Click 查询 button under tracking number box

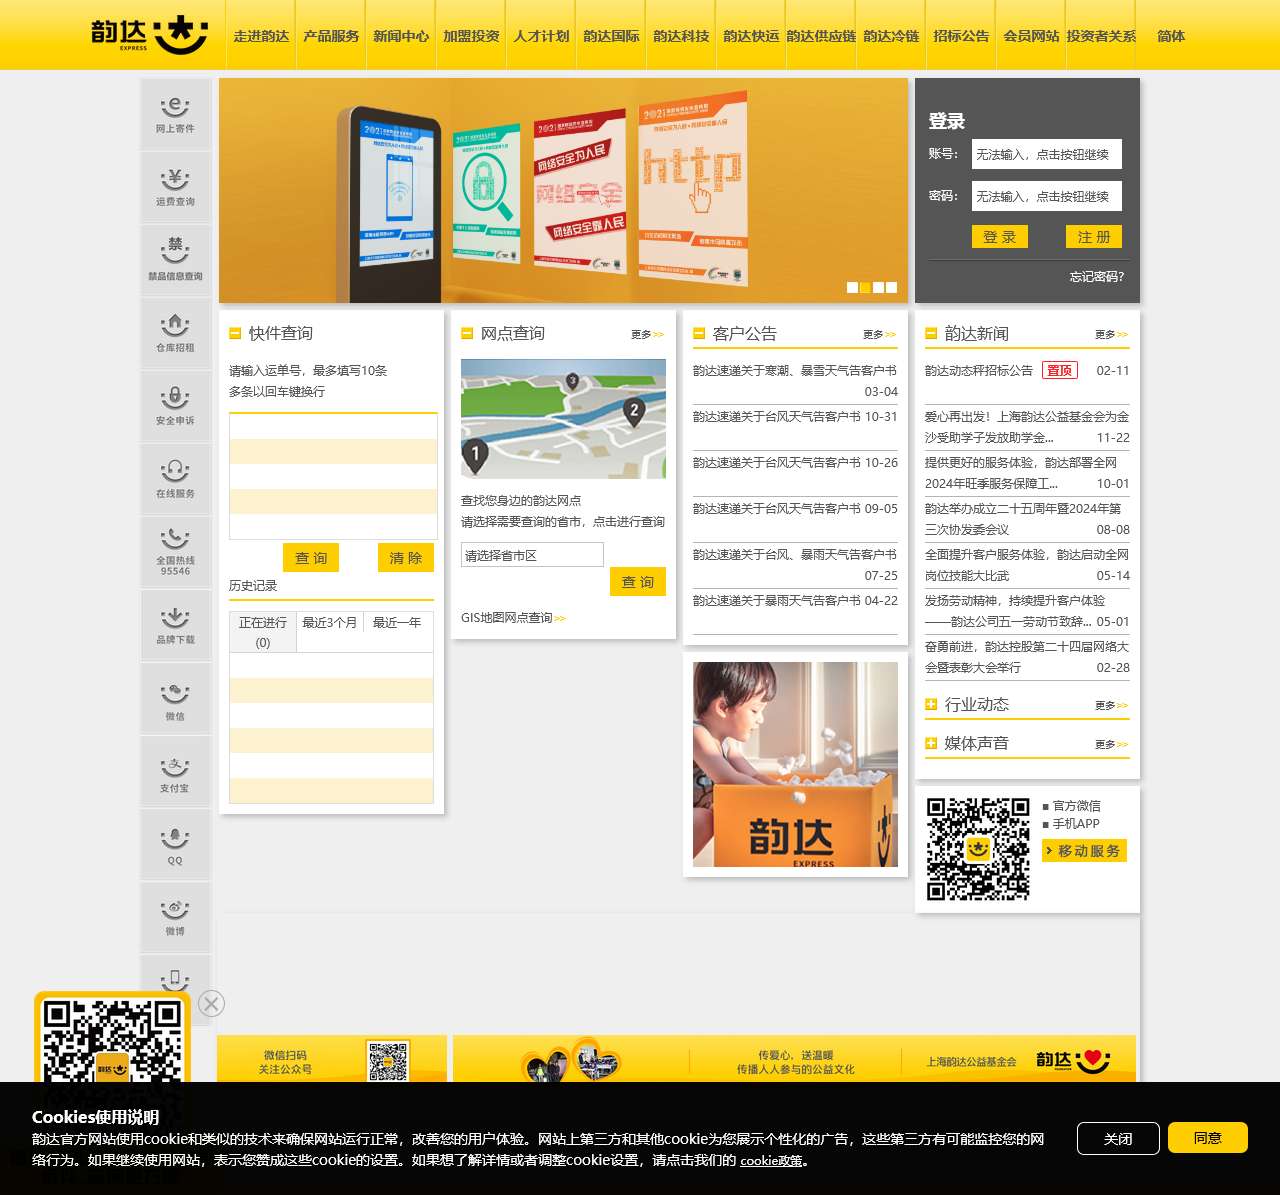pos(311,558)
